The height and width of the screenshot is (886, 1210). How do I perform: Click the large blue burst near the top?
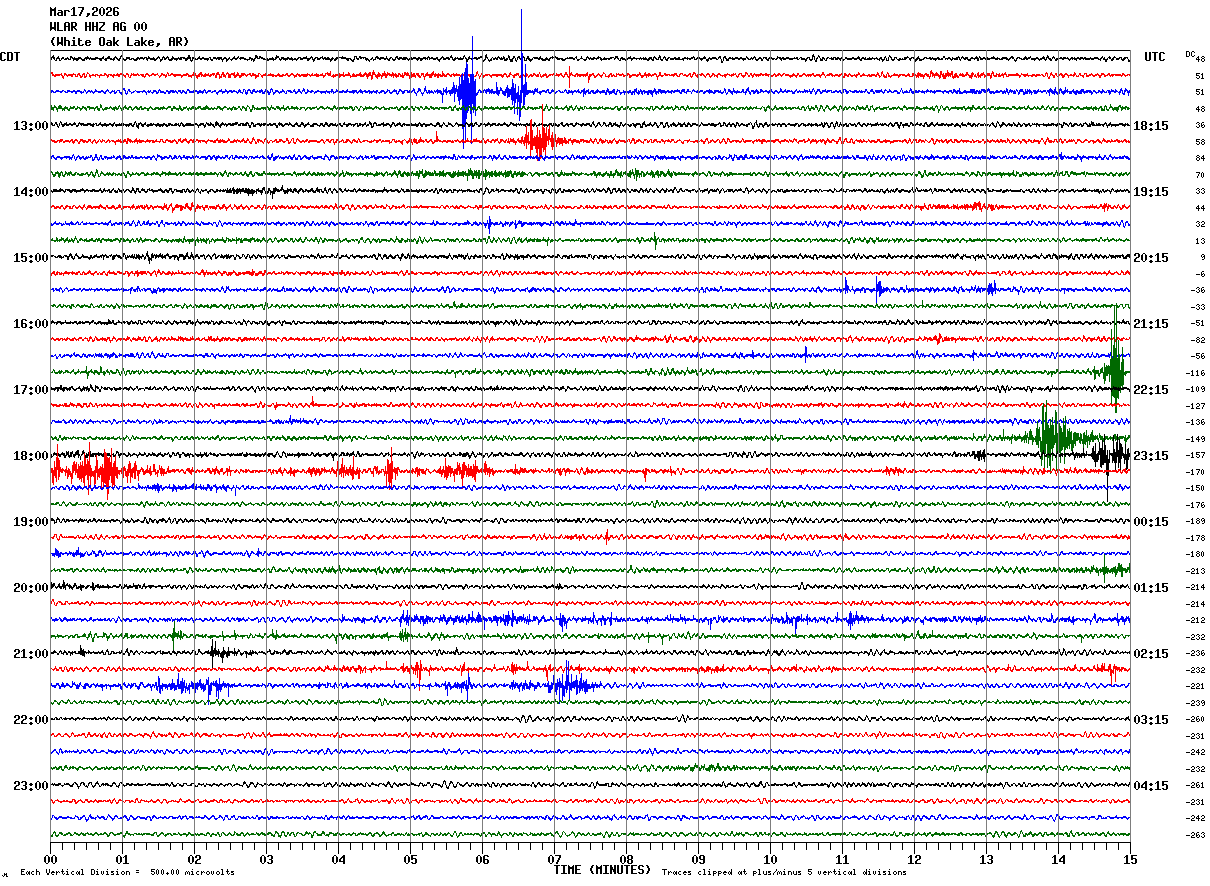pos(467,92)
